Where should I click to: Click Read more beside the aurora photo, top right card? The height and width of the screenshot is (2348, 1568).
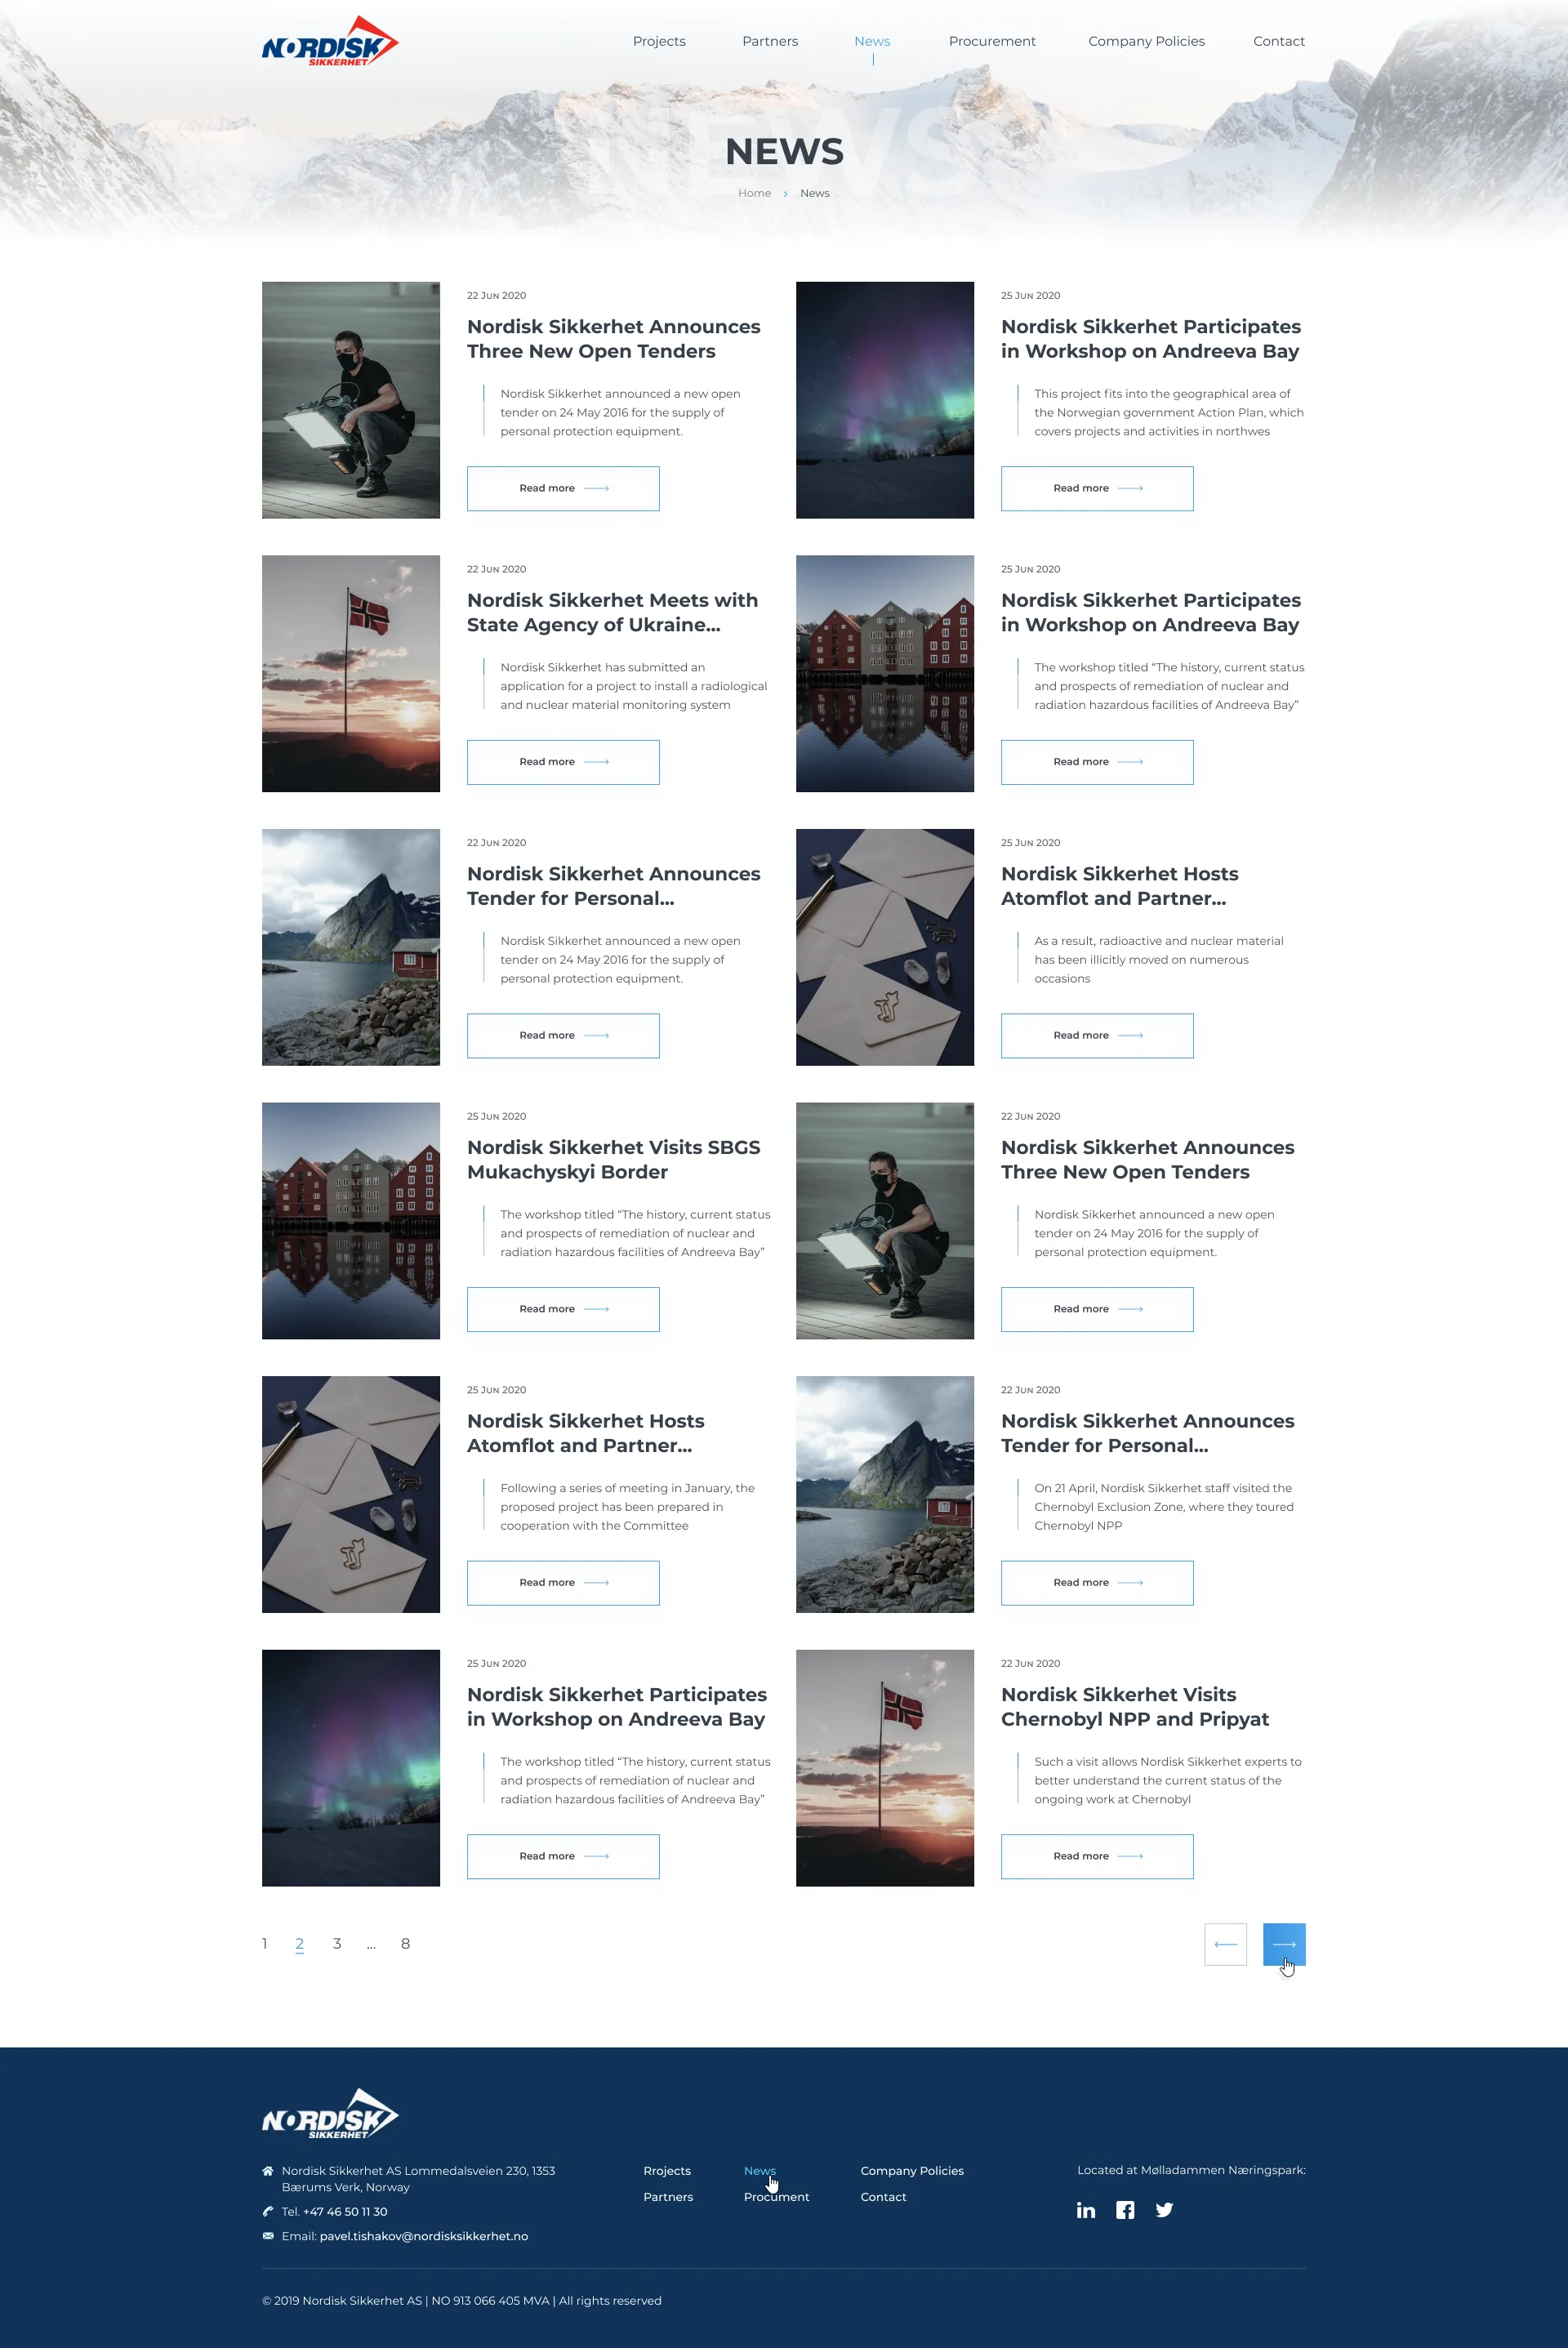coord(1097,488)
